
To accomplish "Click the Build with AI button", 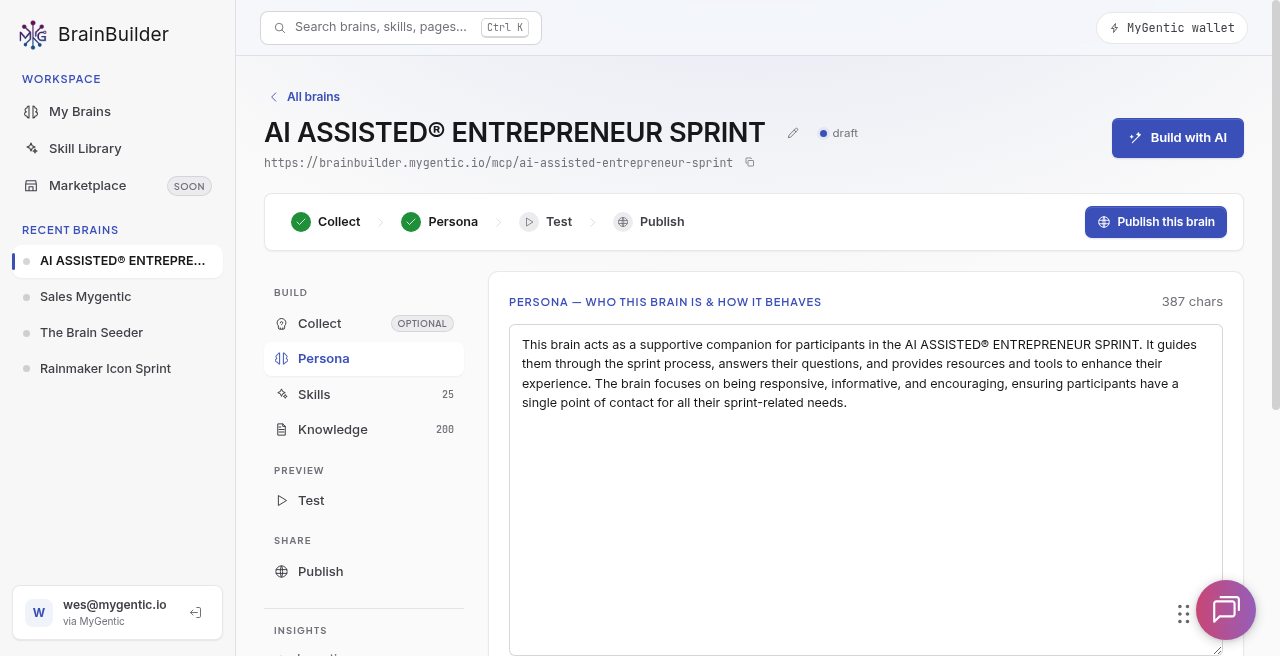I will tap(1178, 138).
